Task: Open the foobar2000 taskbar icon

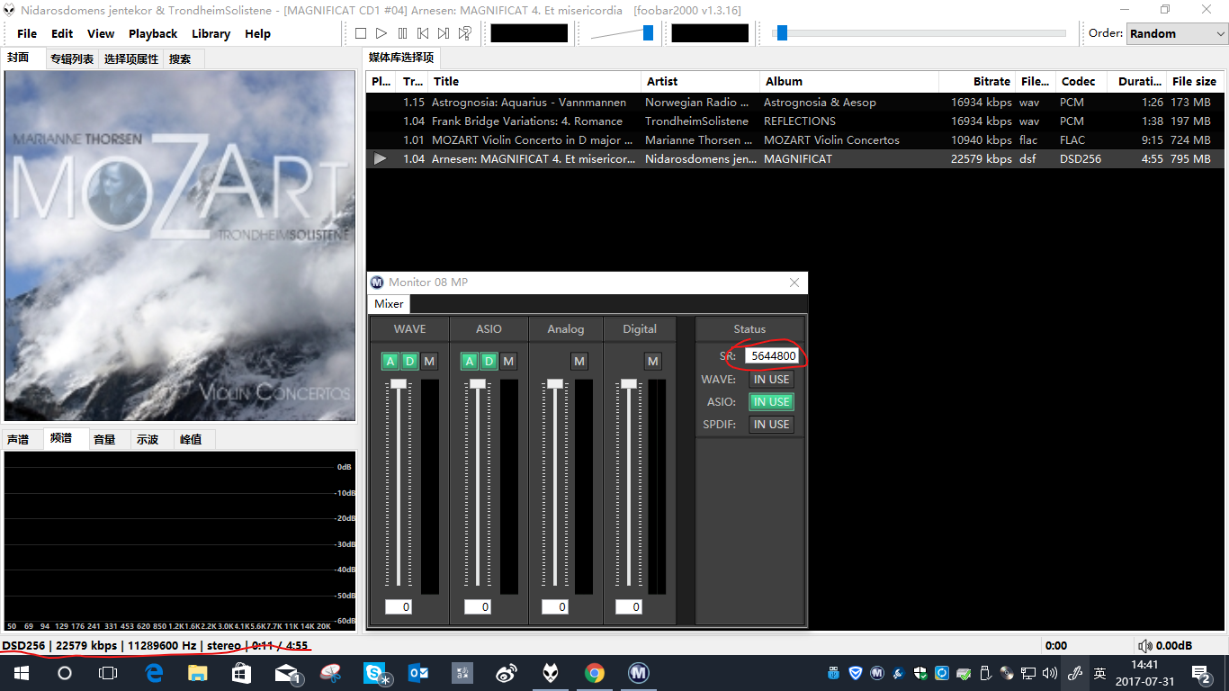Action: 550,673
